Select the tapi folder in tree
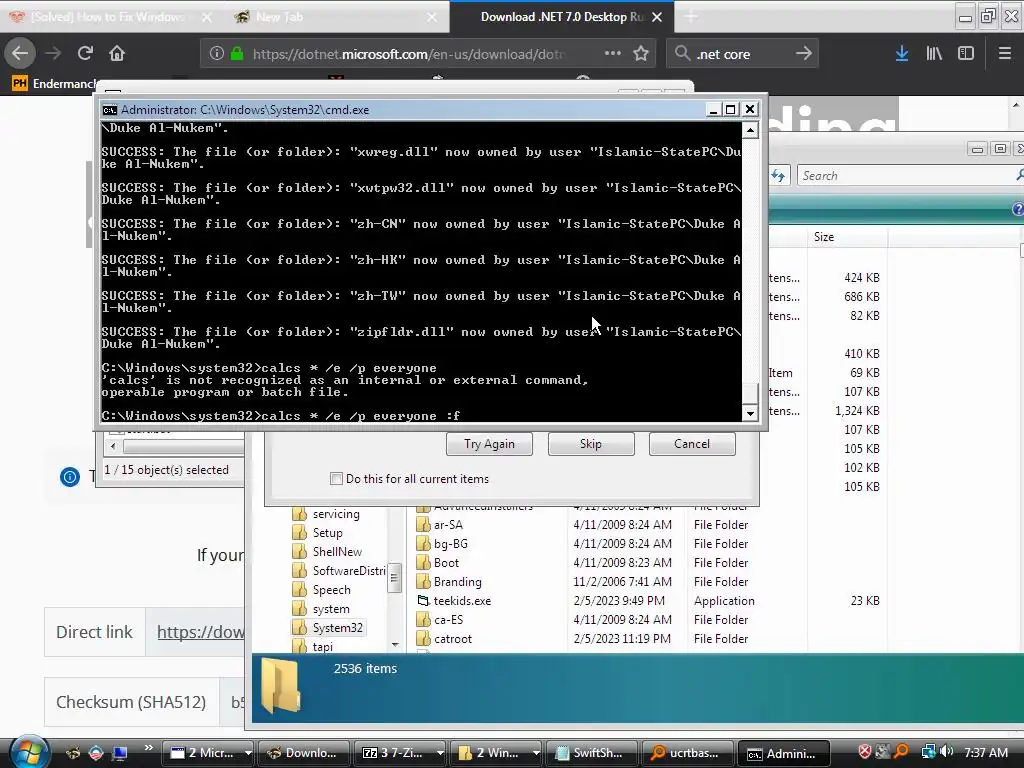 [322, 647]
